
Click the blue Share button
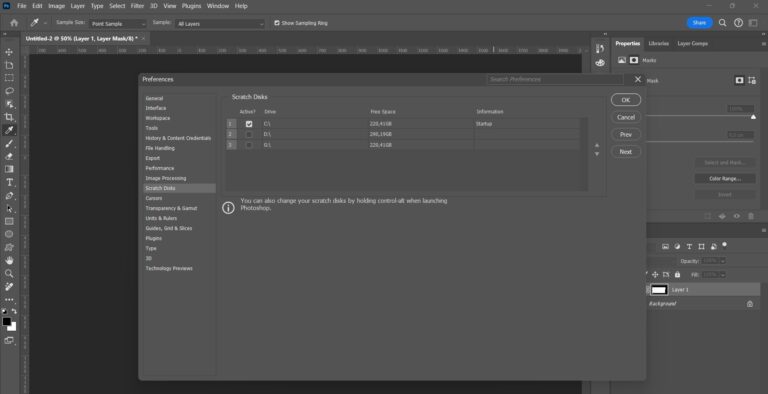pos(699,23)
